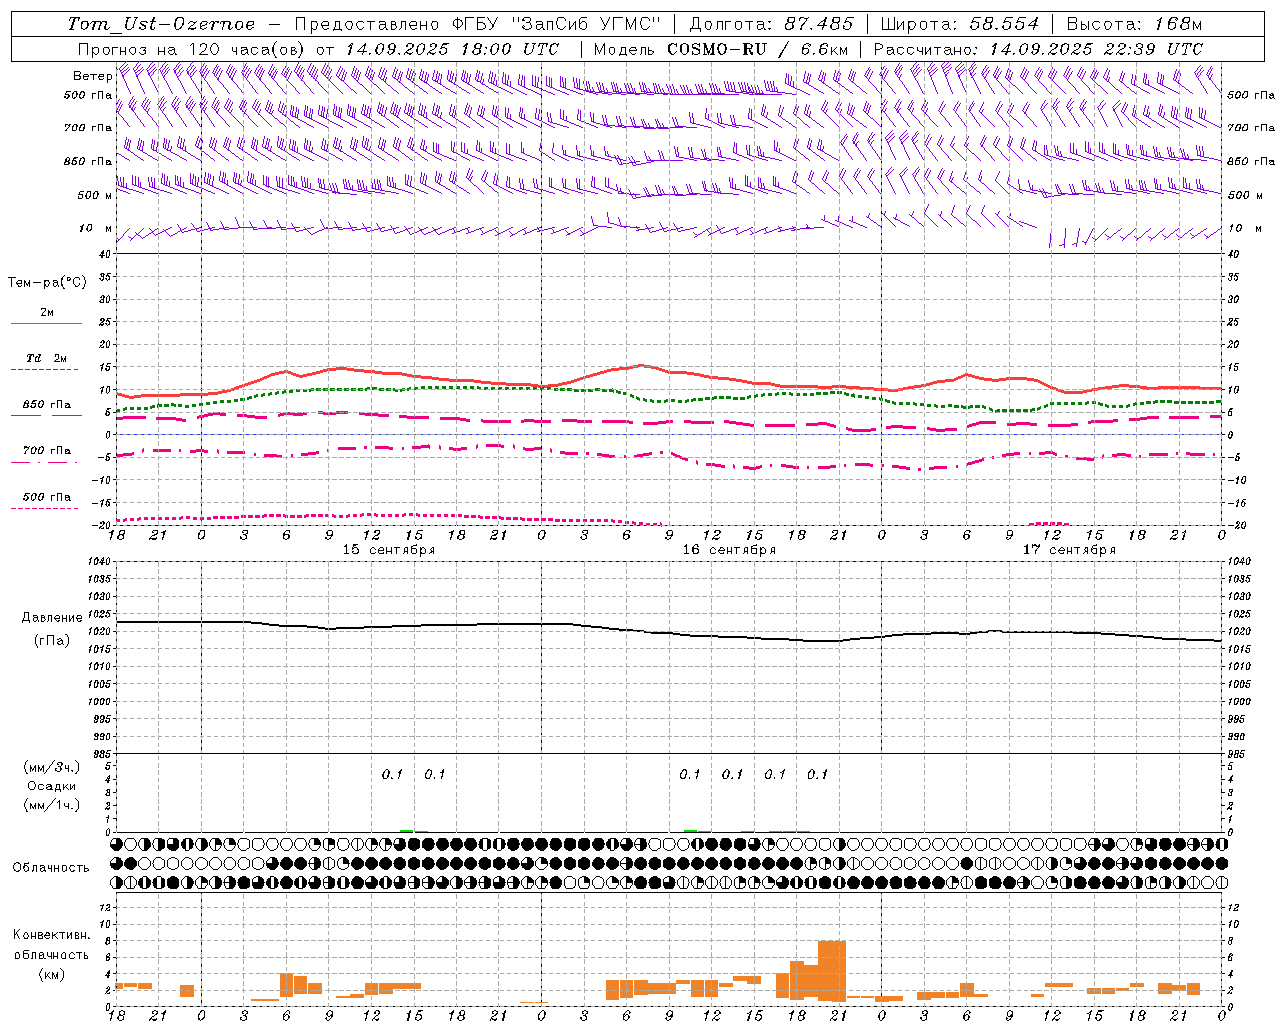Click the (гПа) pressure unit label
The image size is (1280, 1024).
[51, 641]
